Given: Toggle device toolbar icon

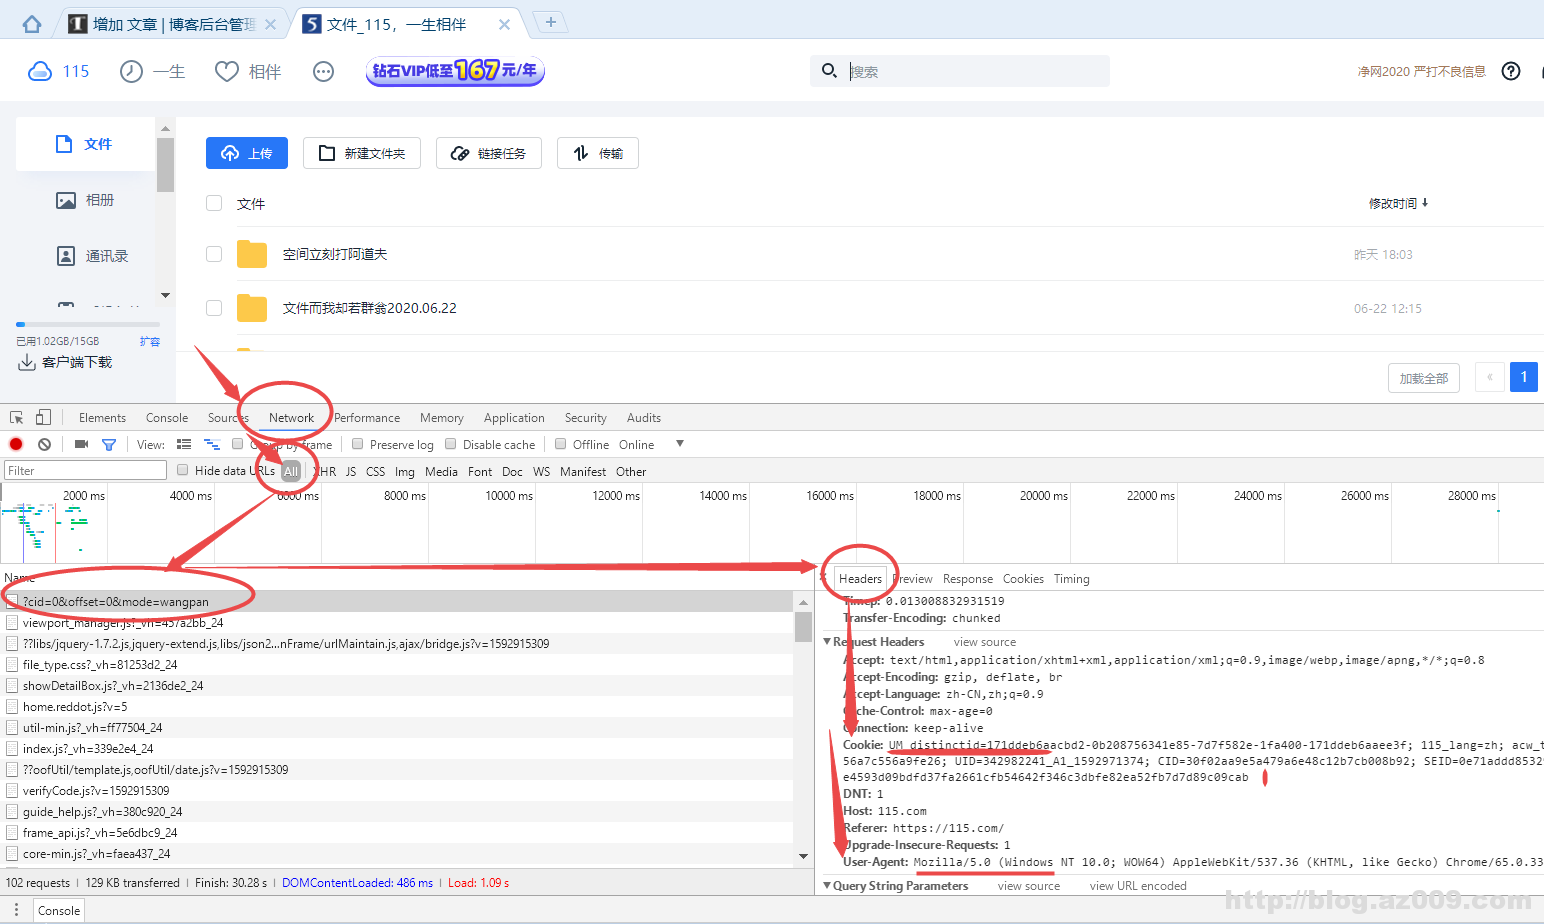Looking at the screenshot, I should (43, 418).
